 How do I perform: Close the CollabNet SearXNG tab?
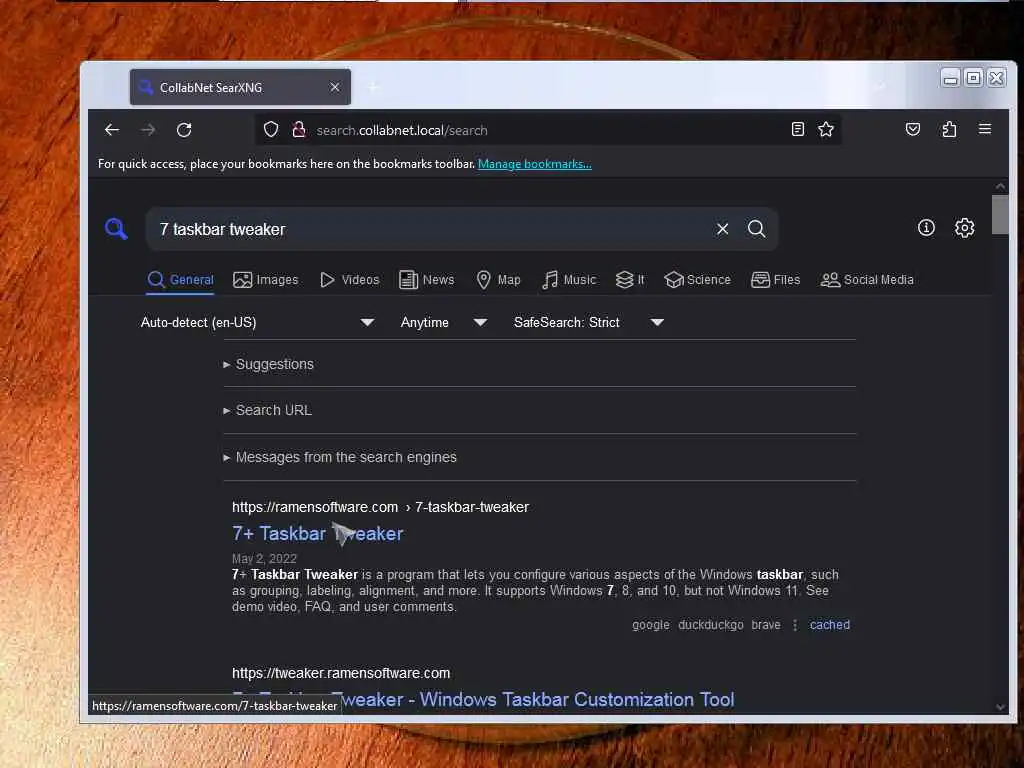point(334,87)
